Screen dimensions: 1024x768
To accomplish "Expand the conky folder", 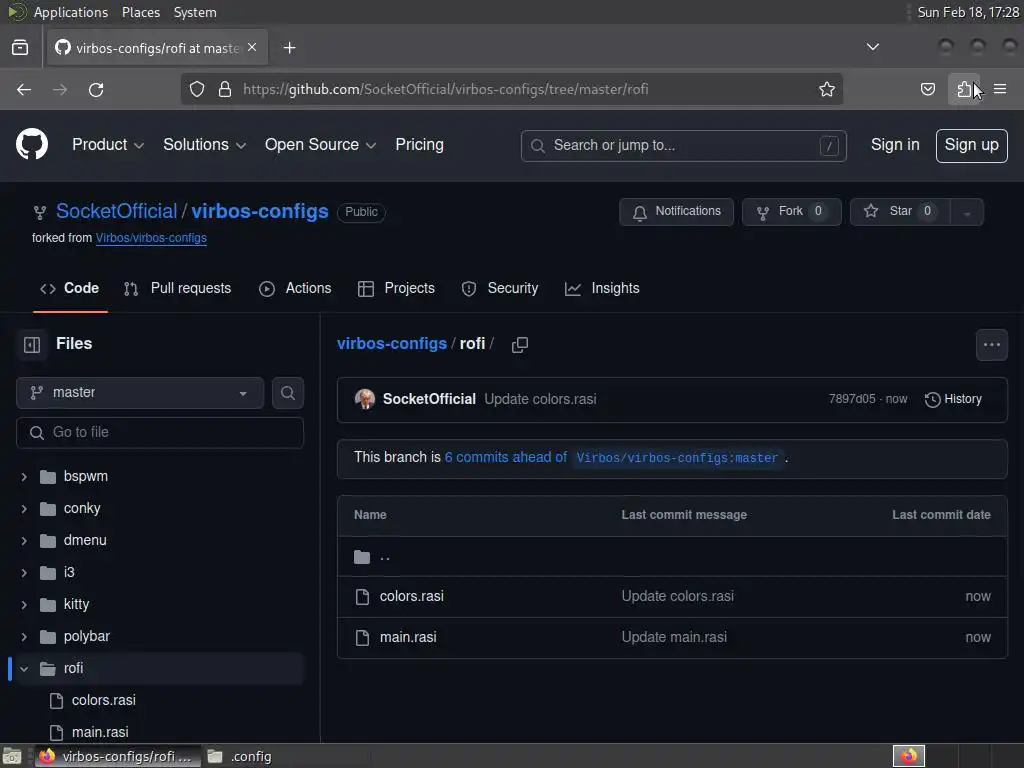I will (x=24, y=509).
